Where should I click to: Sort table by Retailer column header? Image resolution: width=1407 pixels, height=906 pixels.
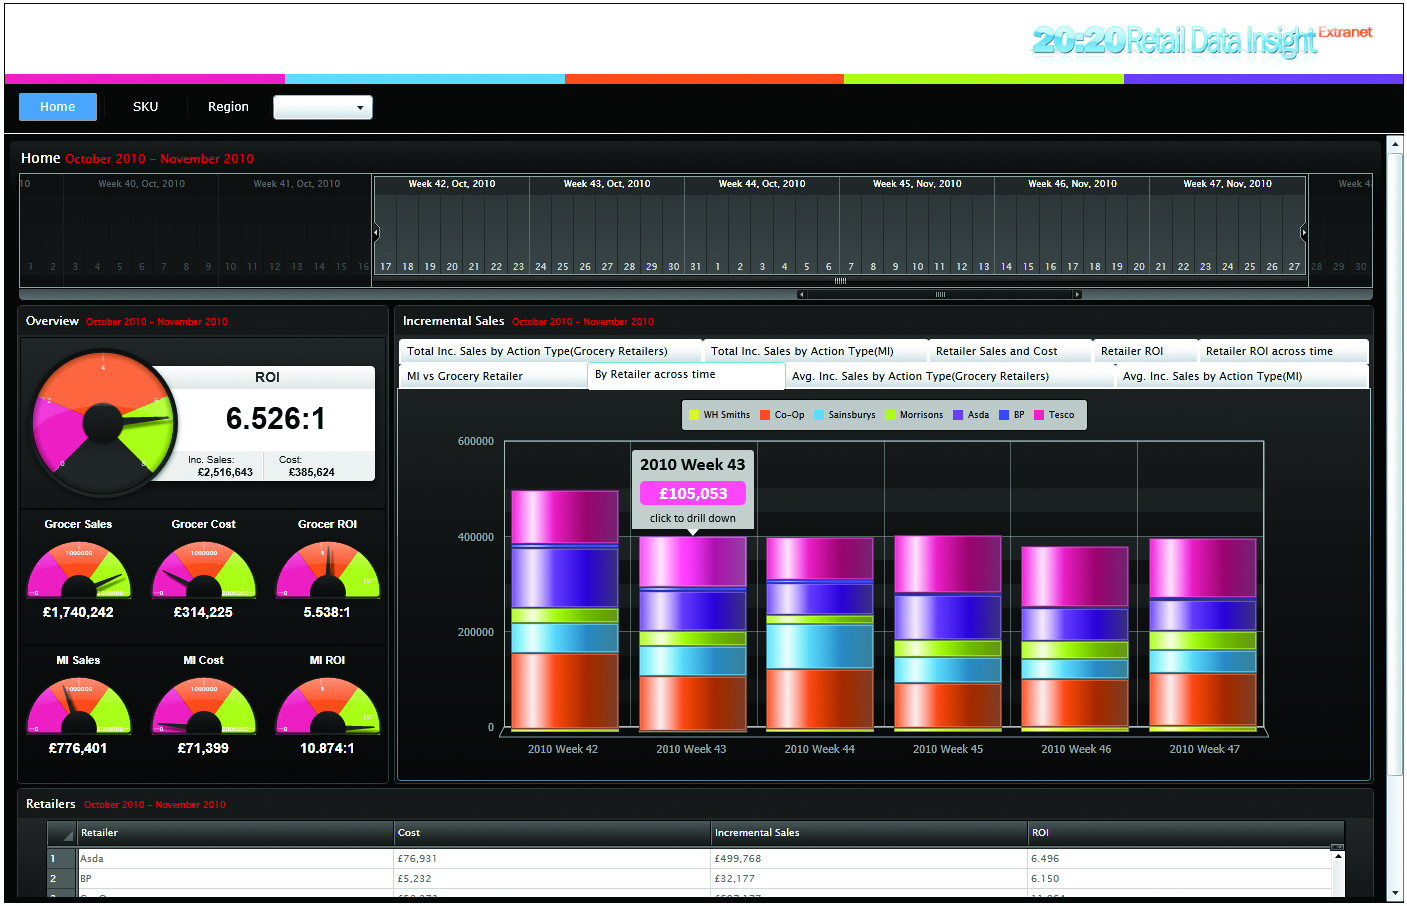point(236,833)
